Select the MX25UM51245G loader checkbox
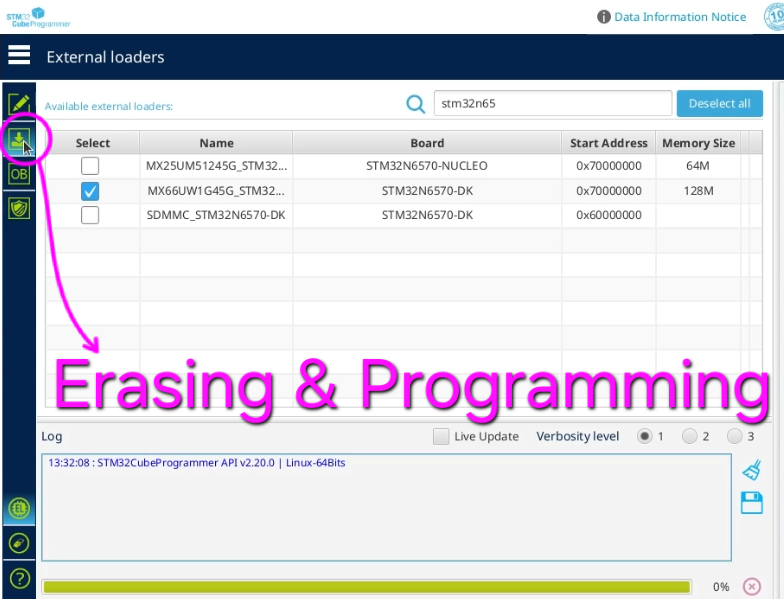This screenshot has width=784, height=599. coord(90,166)
